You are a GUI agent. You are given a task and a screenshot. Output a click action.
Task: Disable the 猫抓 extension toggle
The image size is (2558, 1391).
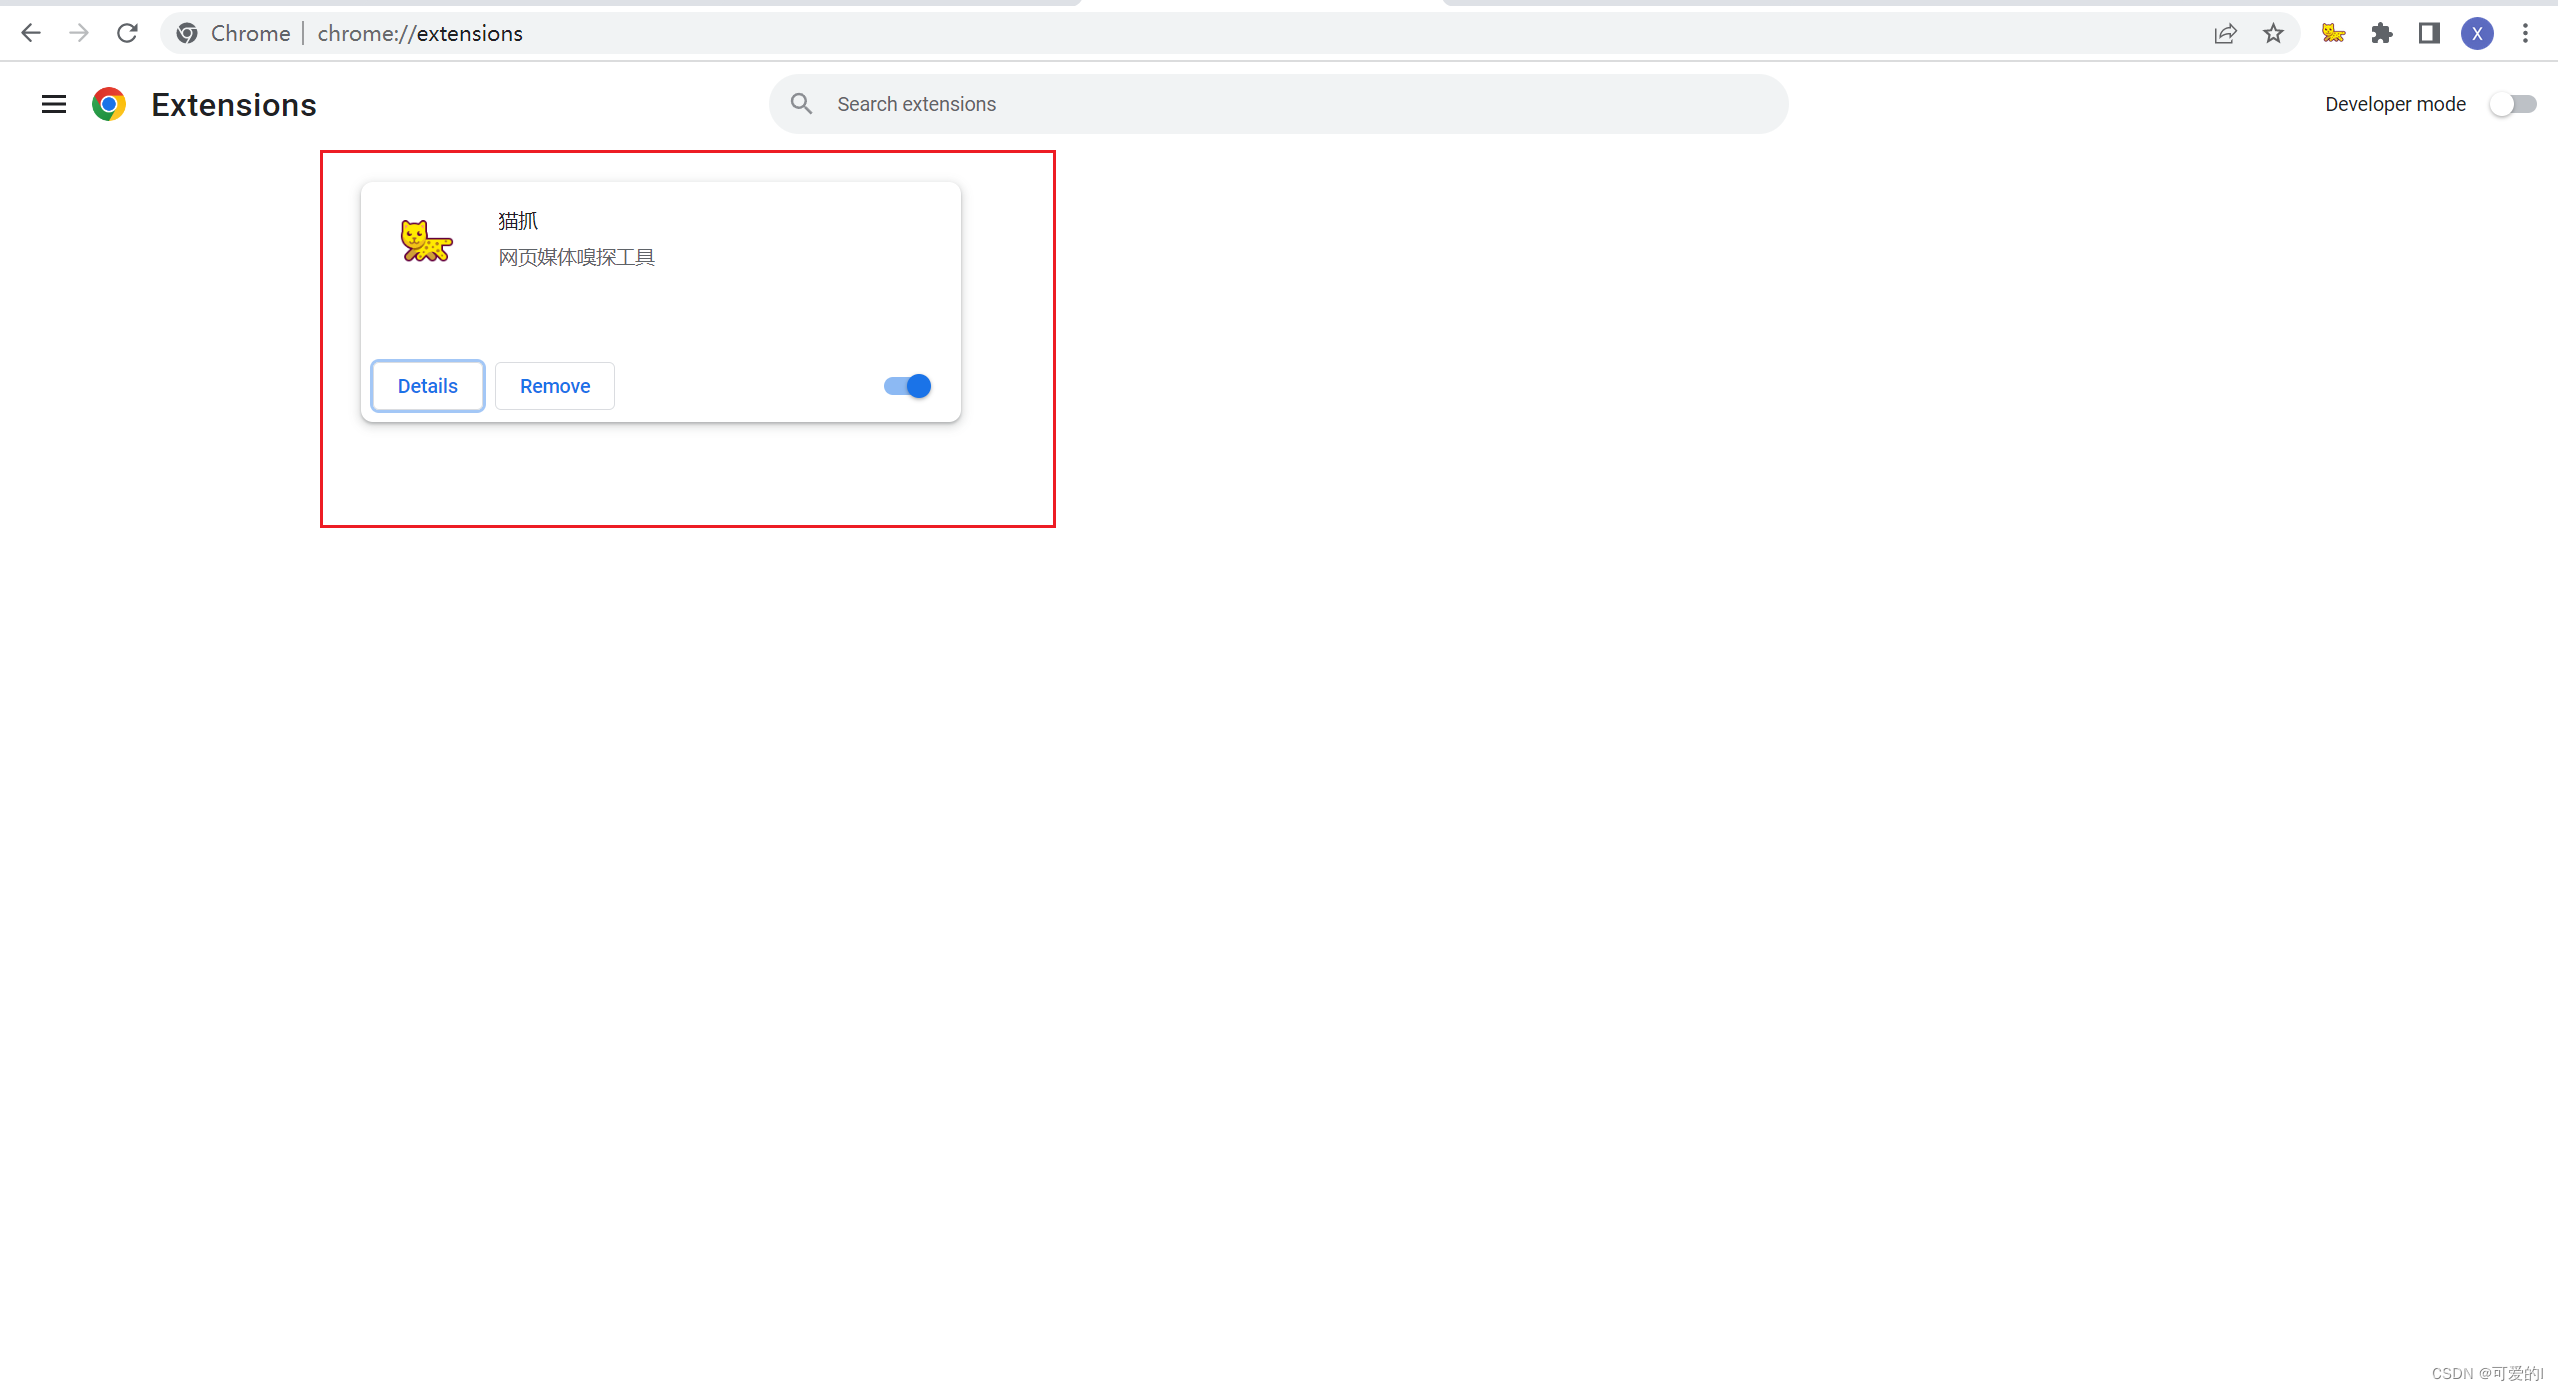pos(908,386)
